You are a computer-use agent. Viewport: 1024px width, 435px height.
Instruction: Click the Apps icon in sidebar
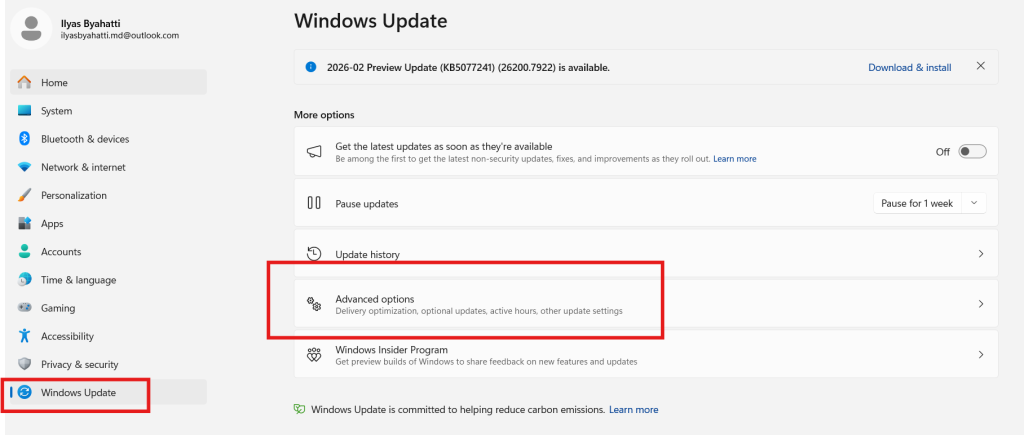24,223
